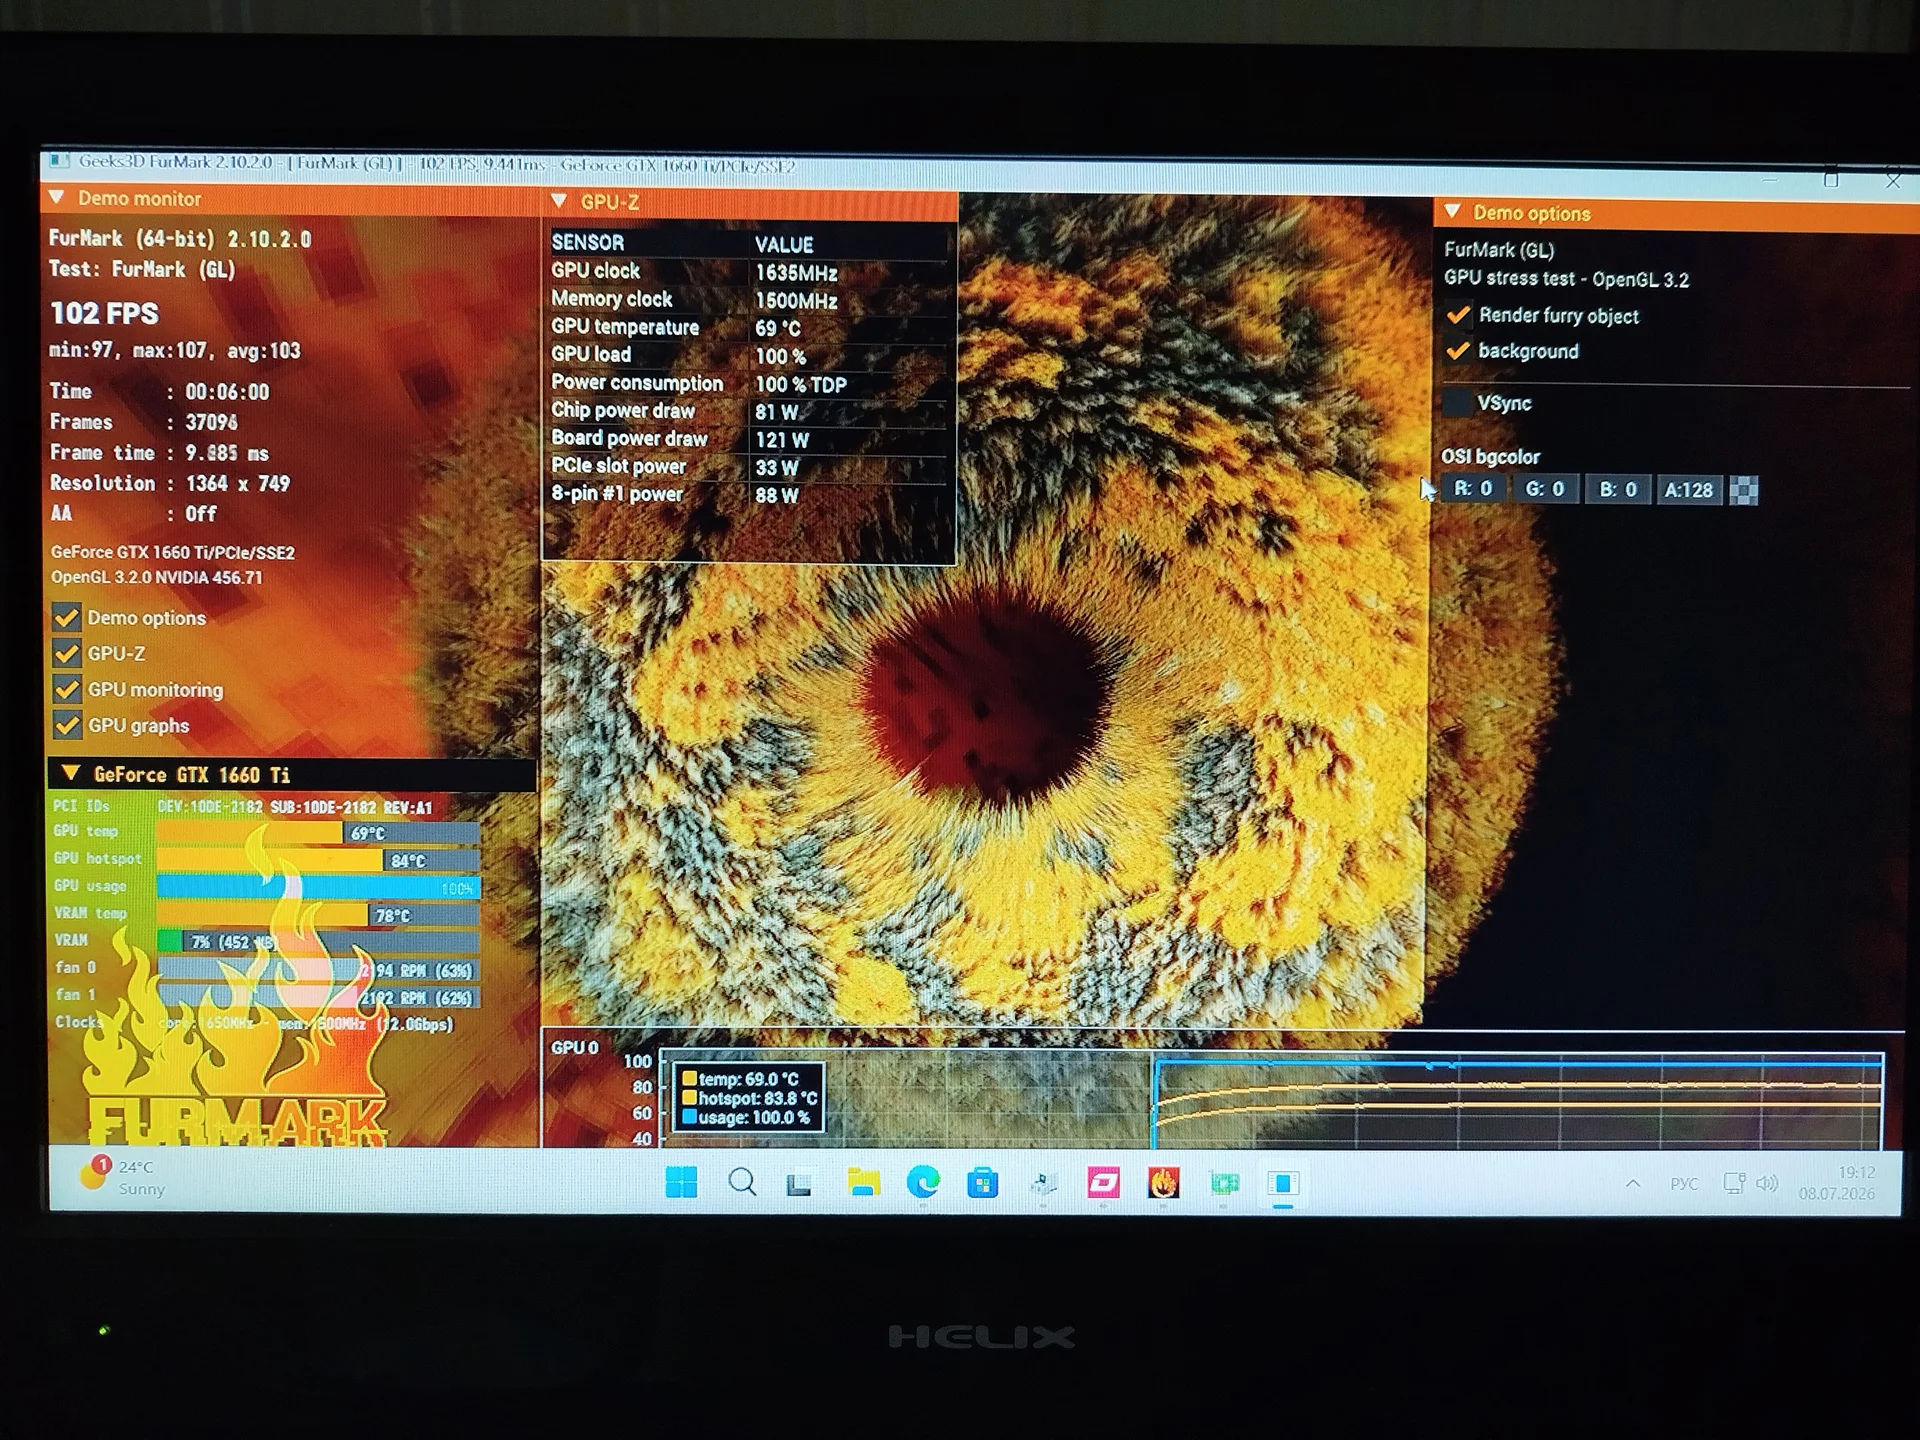Click the Resolution 1364 x 749 line
This screenshot has height=1440, width=1920.
pyautogui.click(x=170, y=483)
